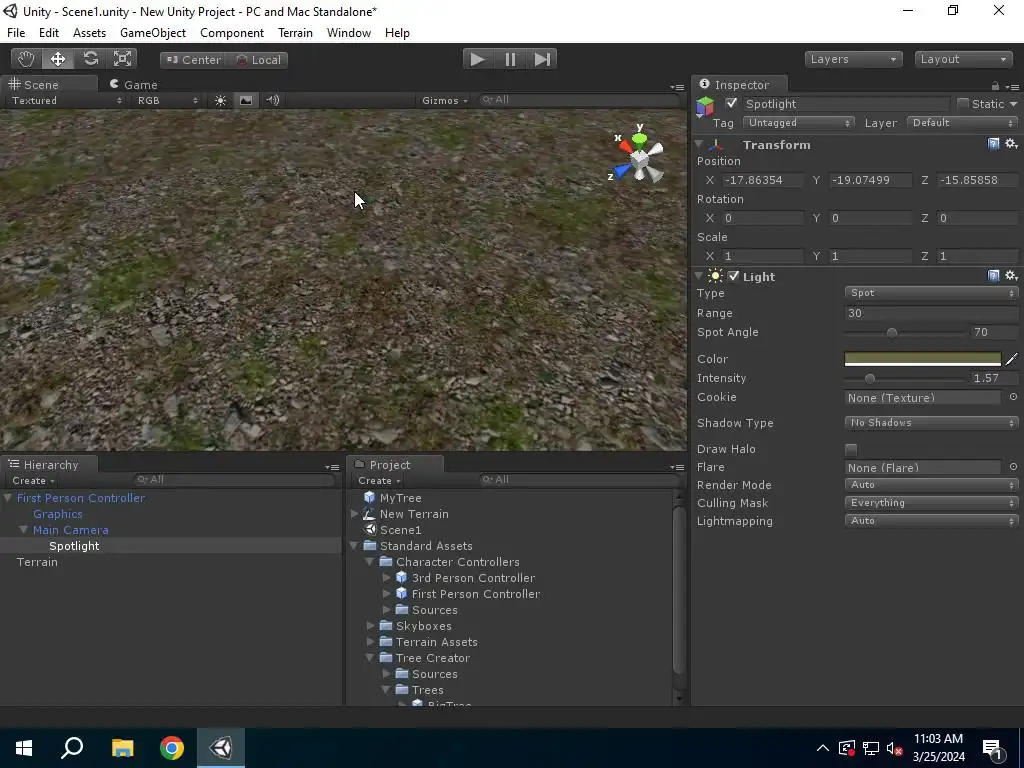Open Windows search from the taskbar
The height and width of the screenshot is (768, 1024).
pyautogui.click(x=72, y=748)
